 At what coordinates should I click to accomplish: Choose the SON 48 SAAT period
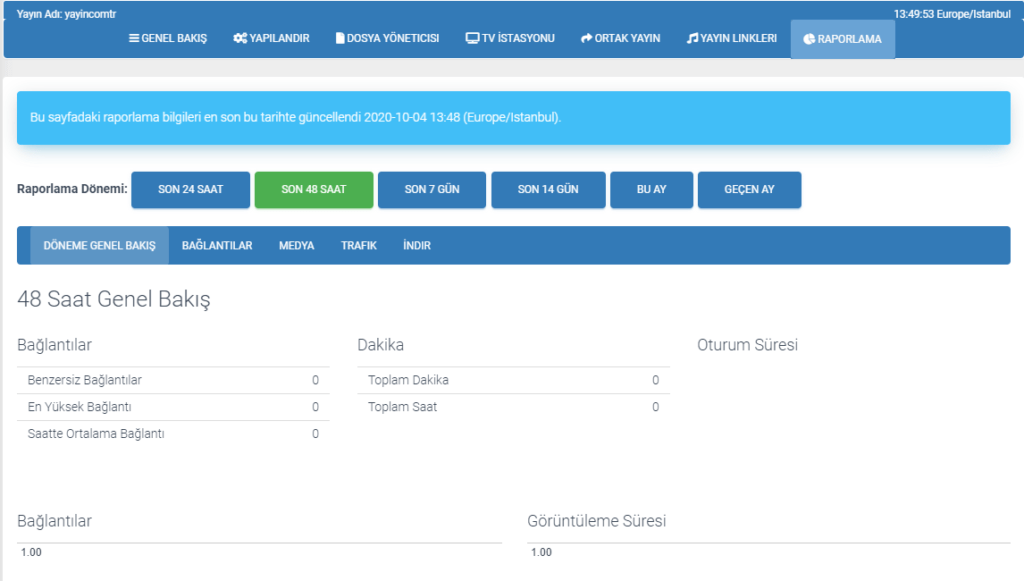coord(314,190)
